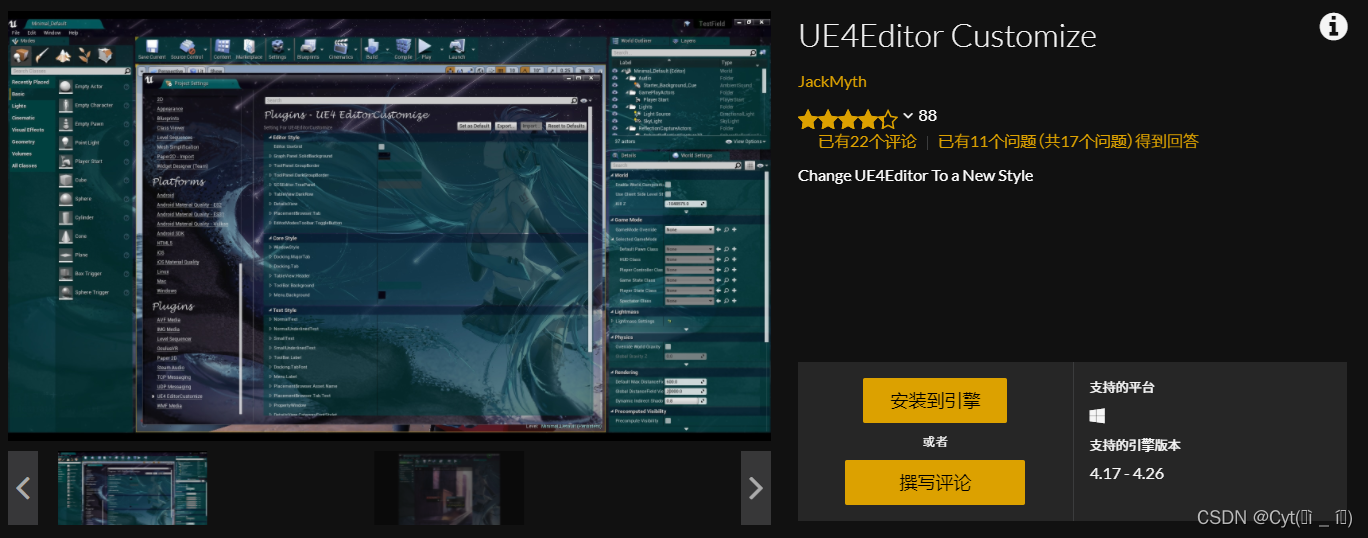Click the yellow write a review button
1368x538 pixels.
click(935, 483)
